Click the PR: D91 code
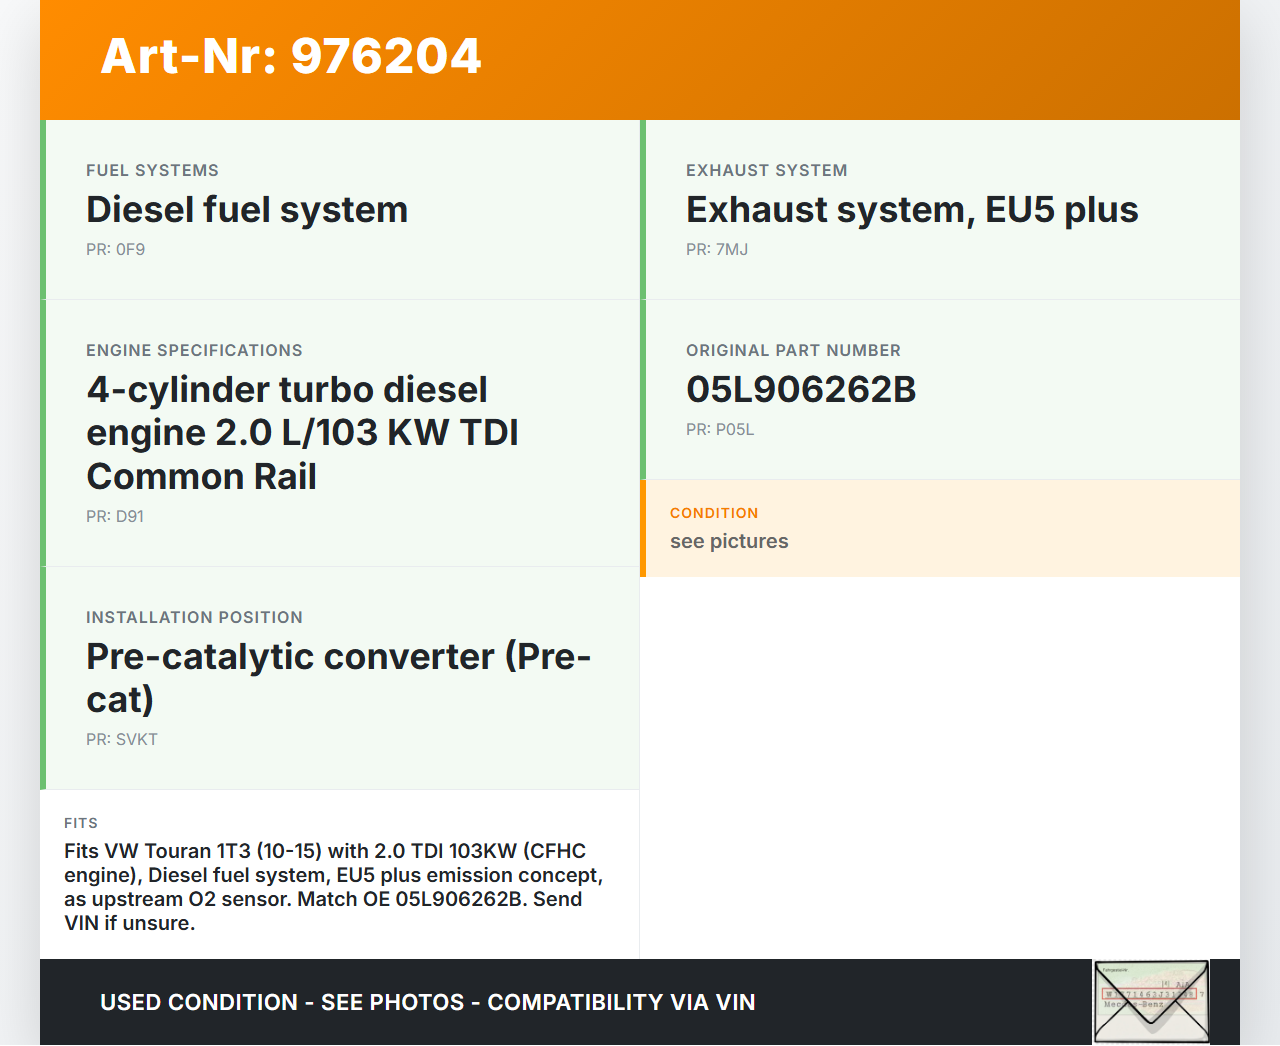Screen dimensions: 1280x1046 115,517
